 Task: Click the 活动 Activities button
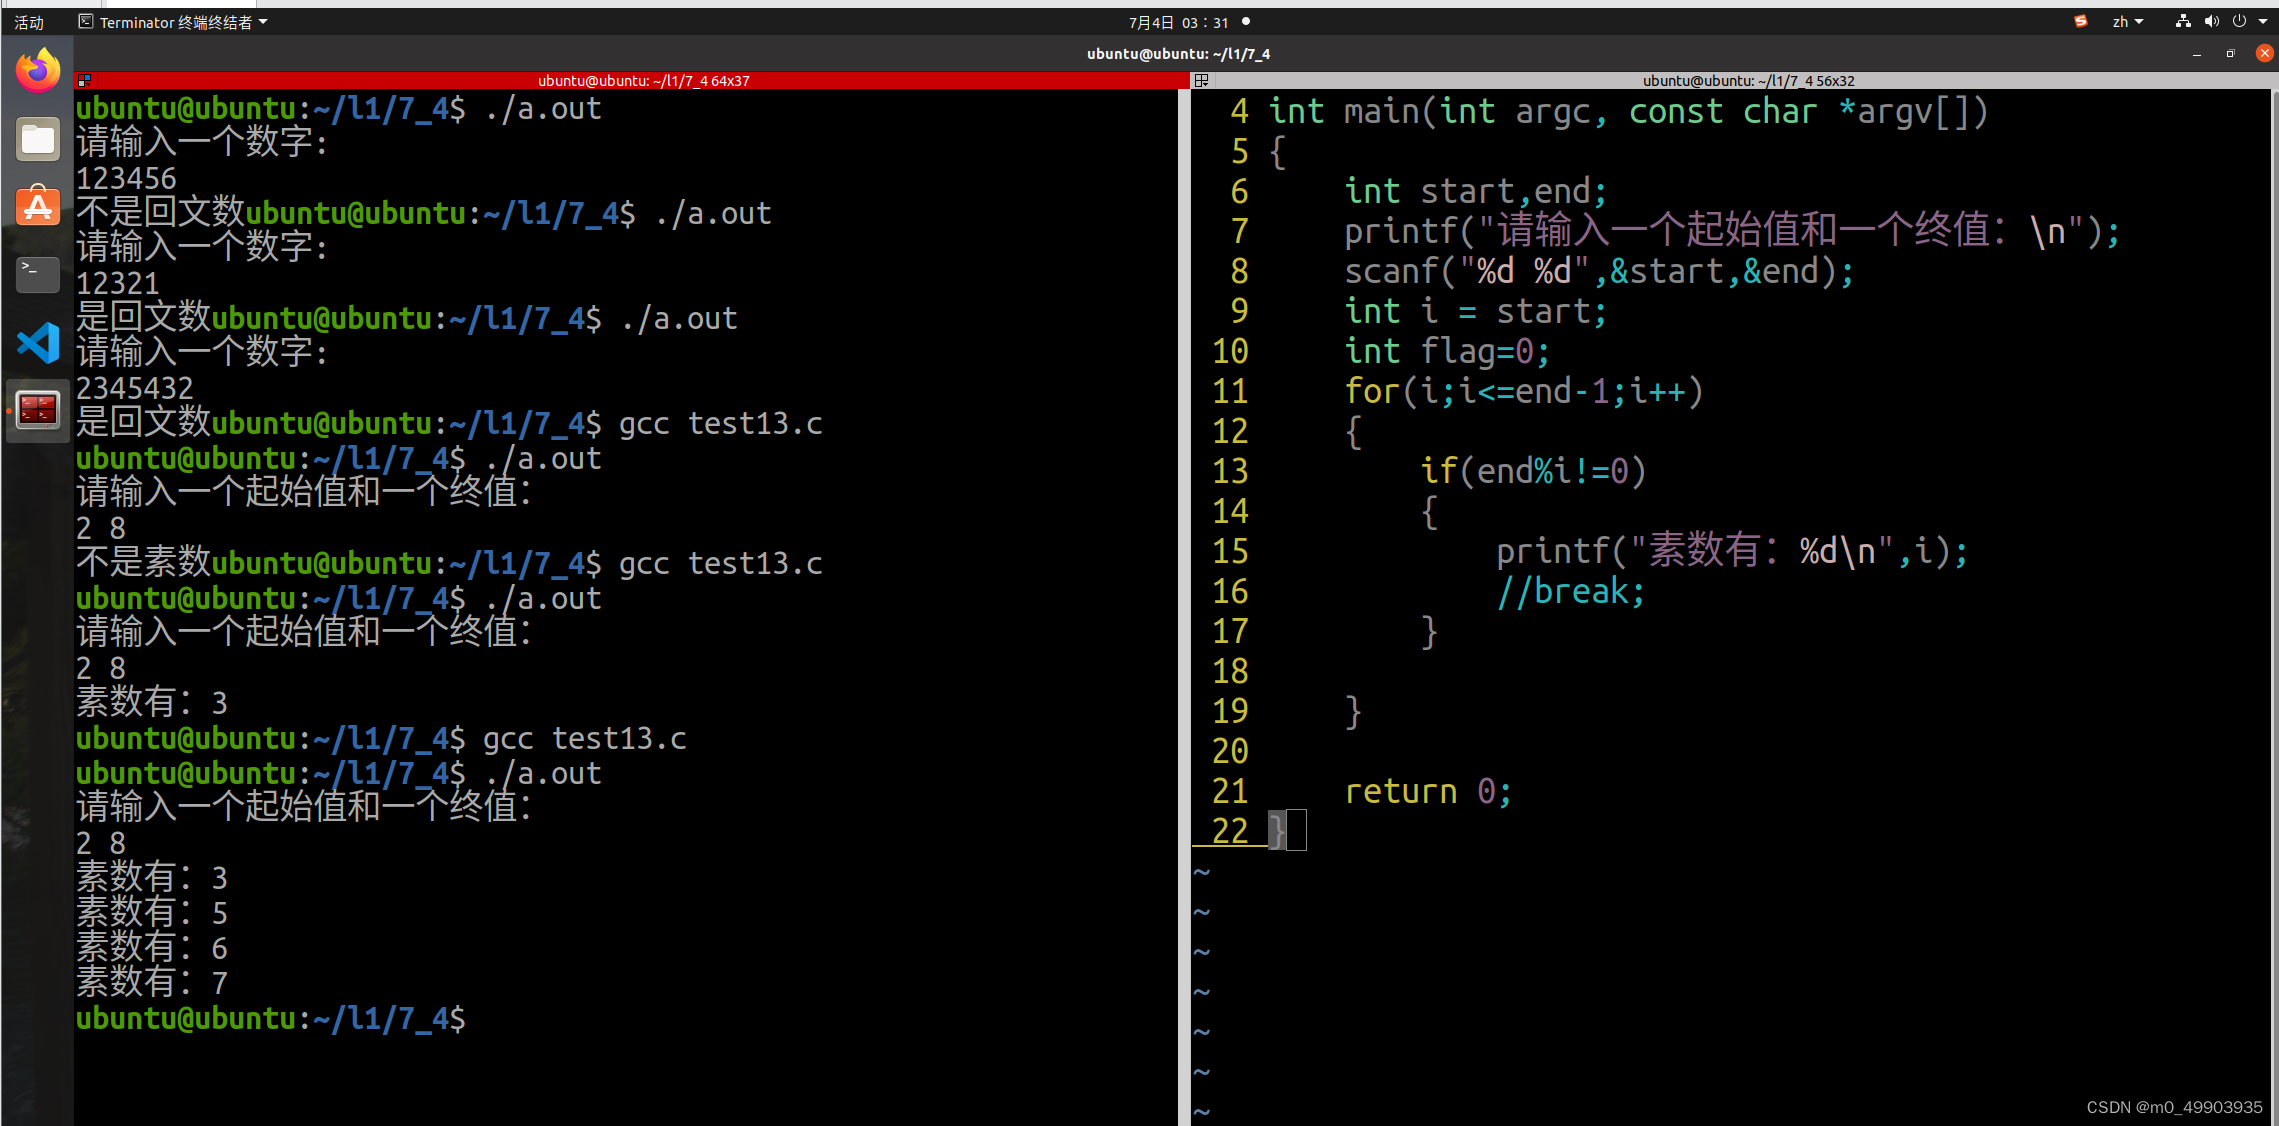click(x=29, y=22)
